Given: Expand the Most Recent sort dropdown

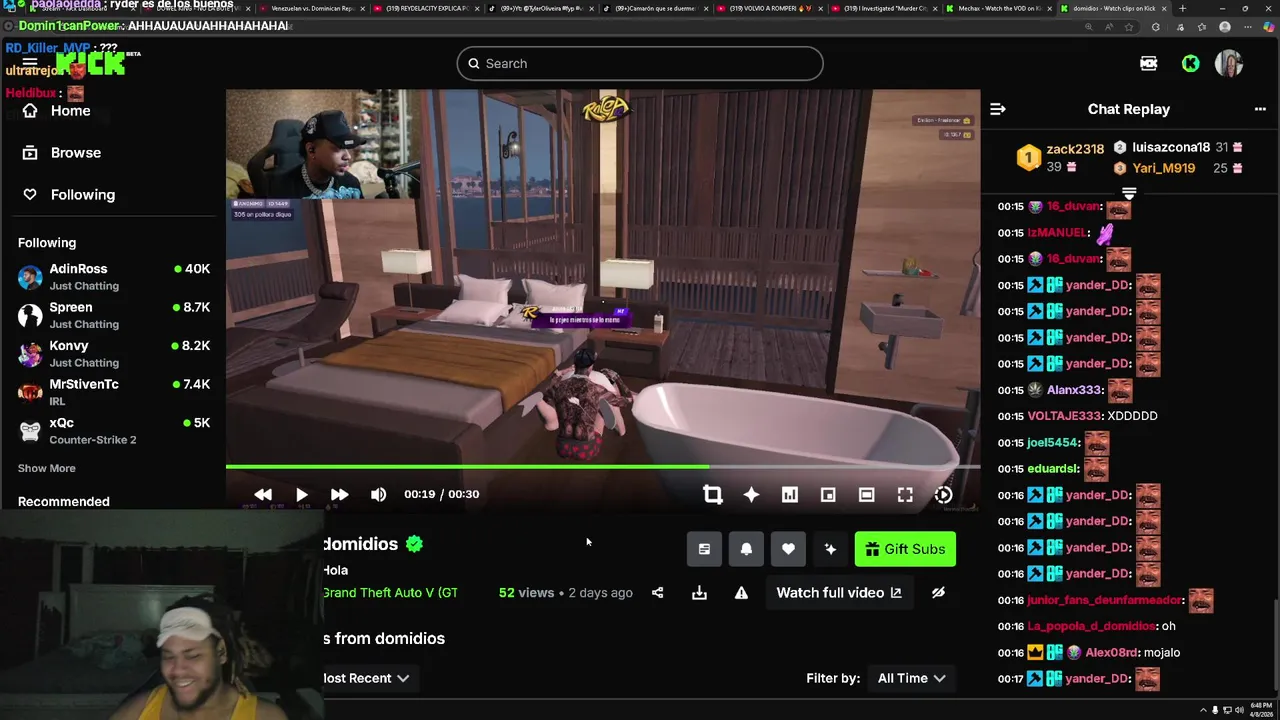Looking at the screenshot, I should tap(365, 678).
